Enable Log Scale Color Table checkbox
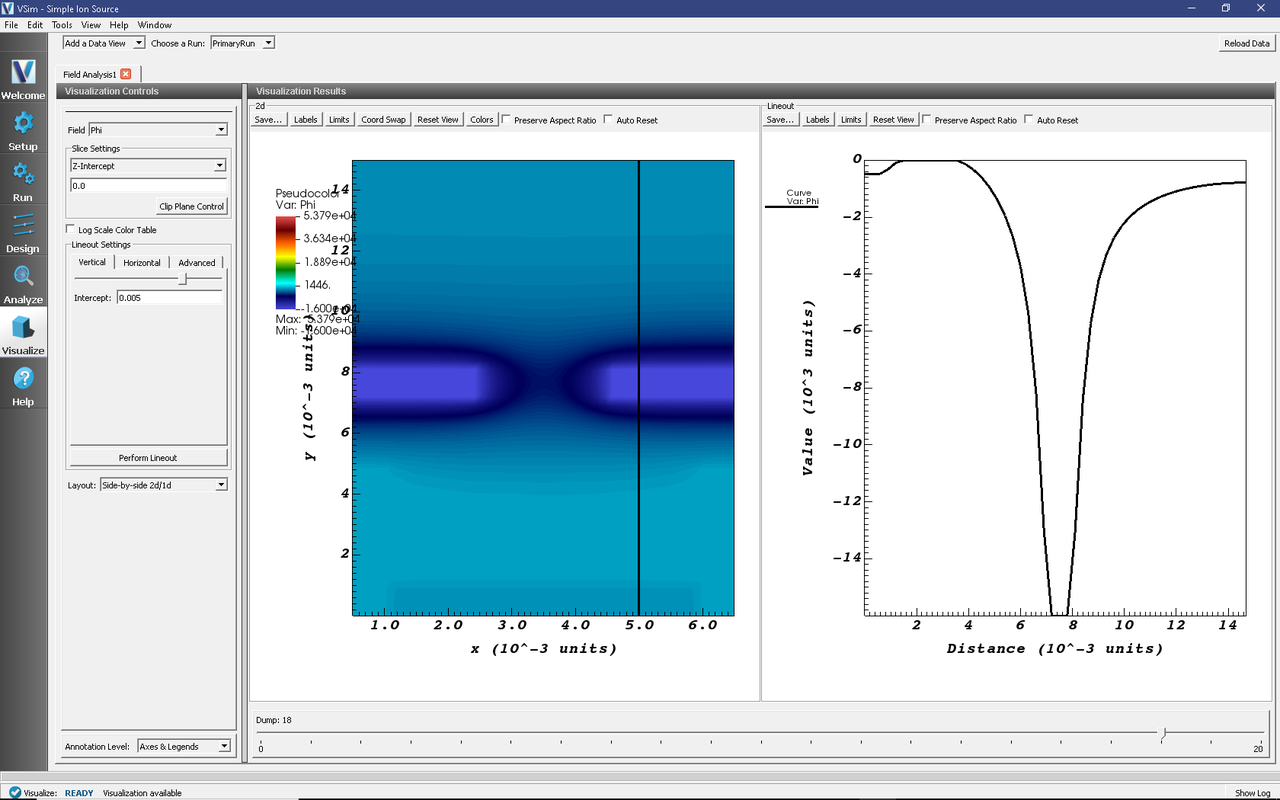This screenshot has width=1280, height=800. [x=71, y=230]
